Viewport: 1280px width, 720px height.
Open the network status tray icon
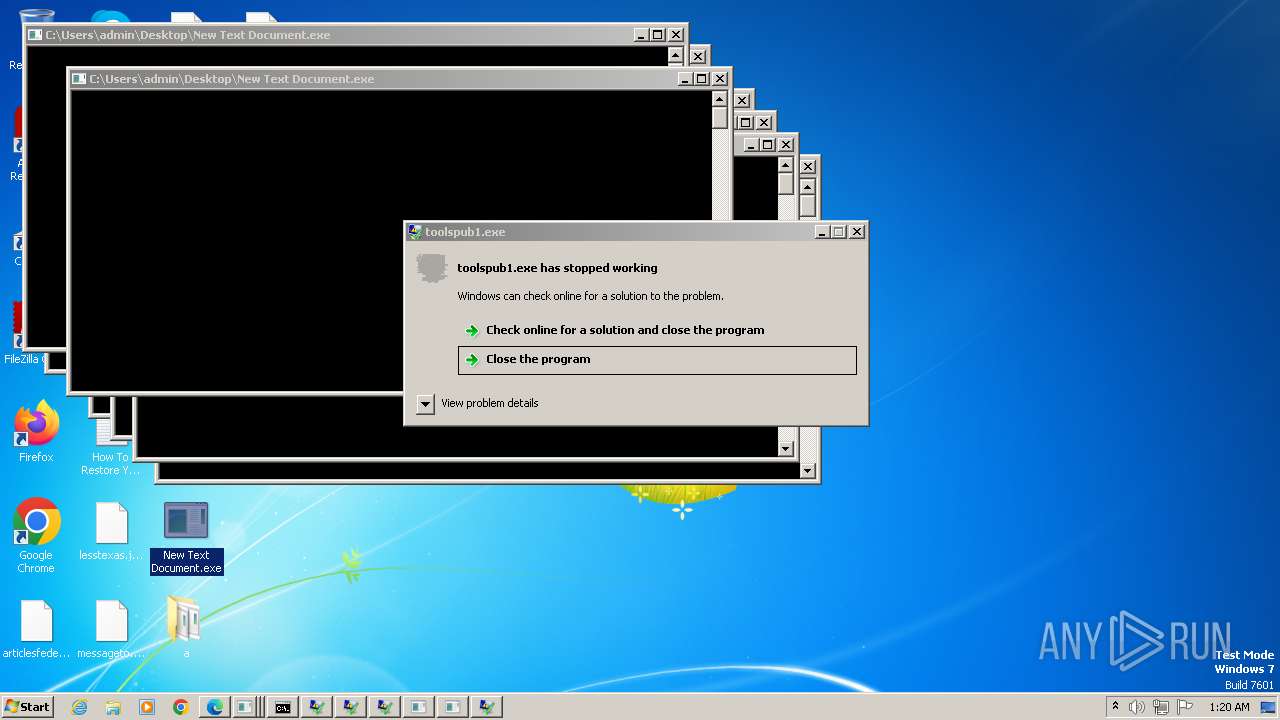coord(1160,707)
